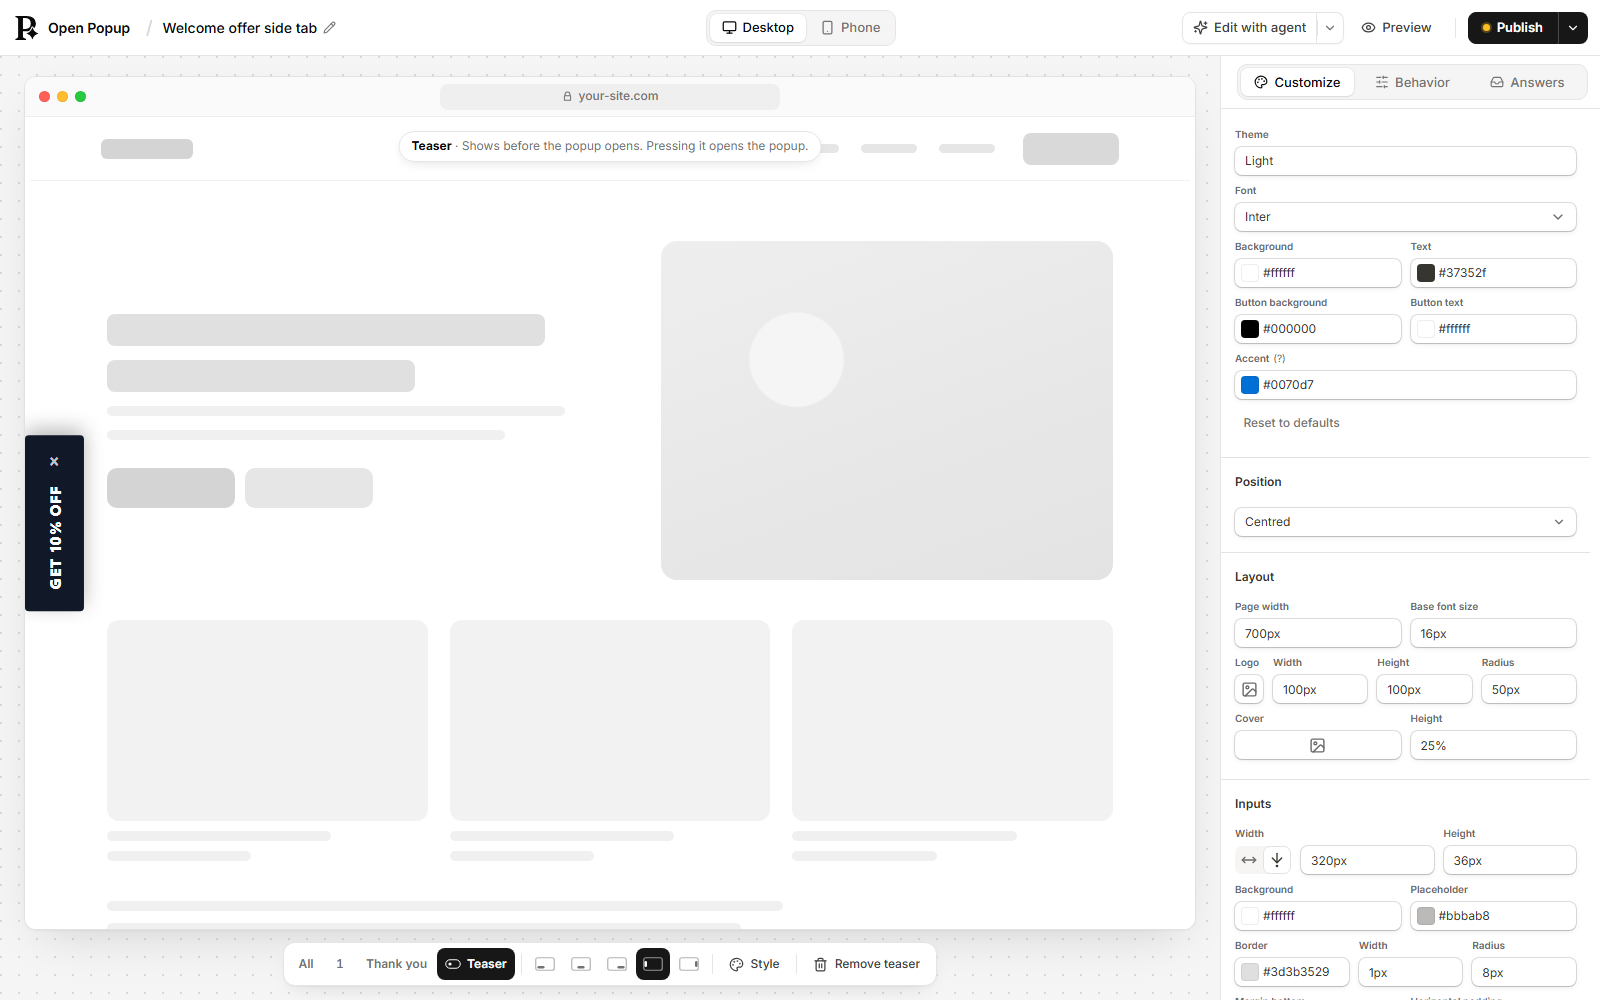Screen dimensions: 1600x1000
Task: Open the Edit with agent dropdown arrow
Action: (x=1330, y=28)
